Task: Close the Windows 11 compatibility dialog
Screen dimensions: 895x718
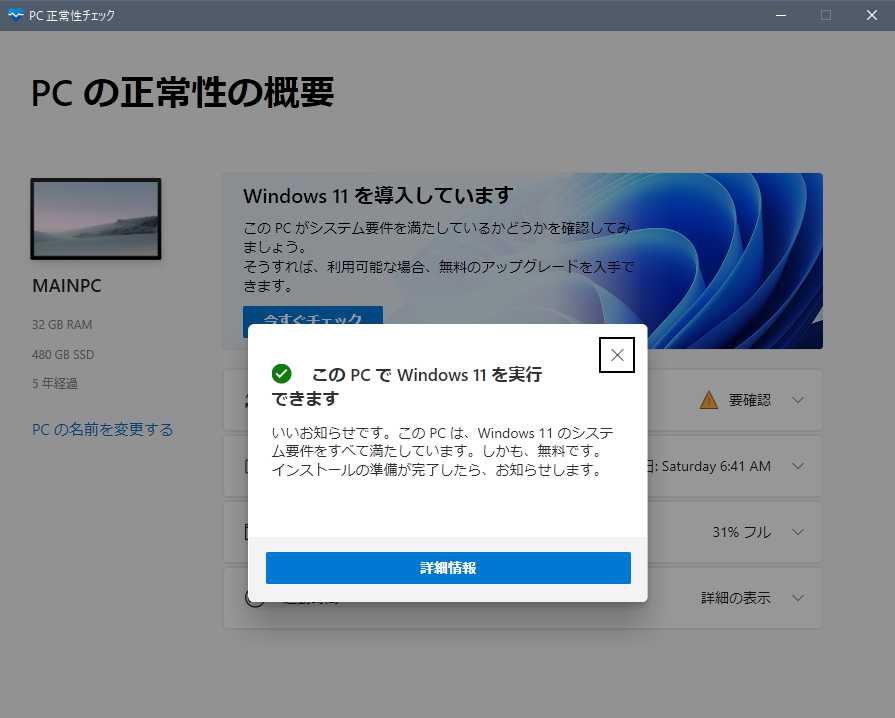Action: (616, 355)
